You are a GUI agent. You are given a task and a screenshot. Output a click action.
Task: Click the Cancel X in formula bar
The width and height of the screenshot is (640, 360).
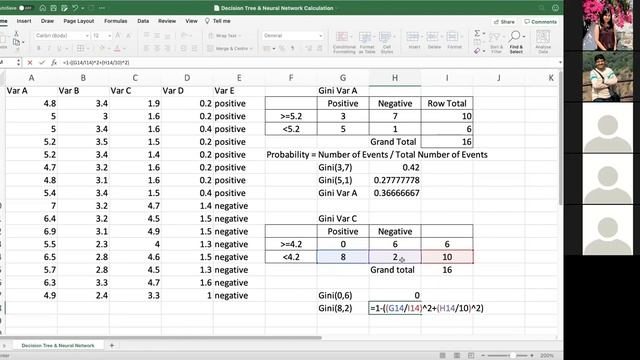(x=30, y=62)
